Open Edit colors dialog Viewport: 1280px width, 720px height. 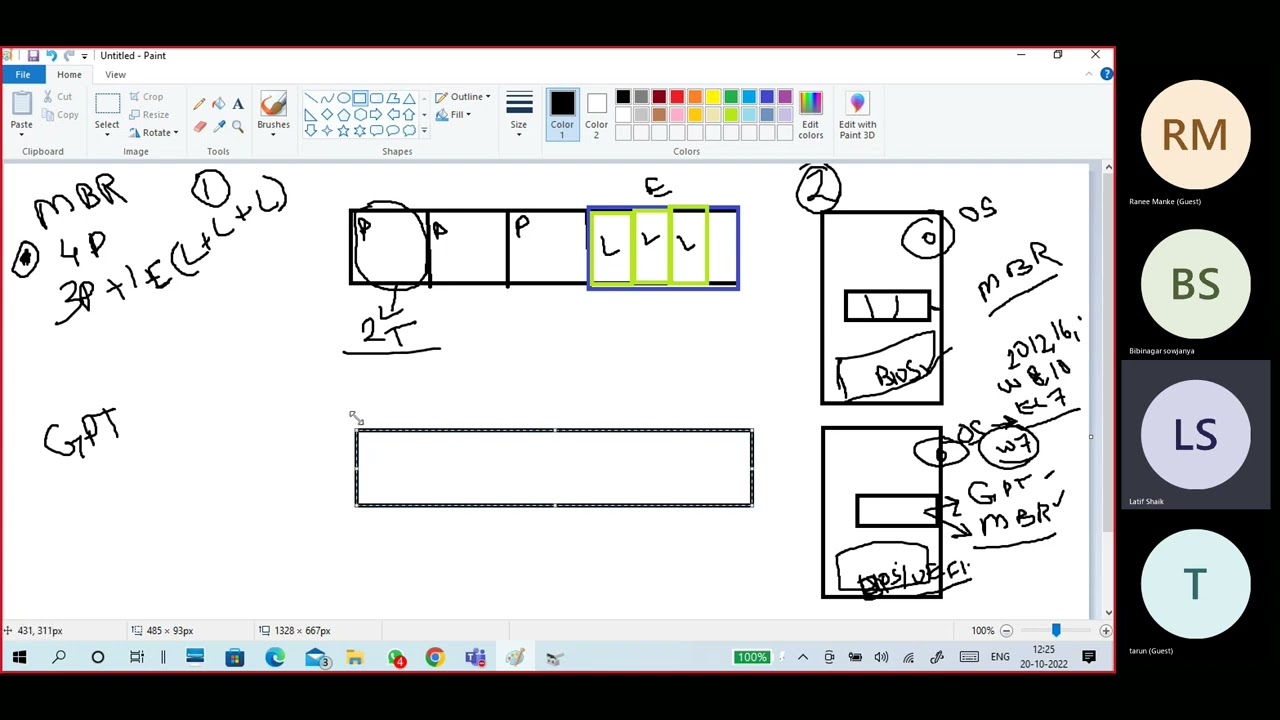810,115
